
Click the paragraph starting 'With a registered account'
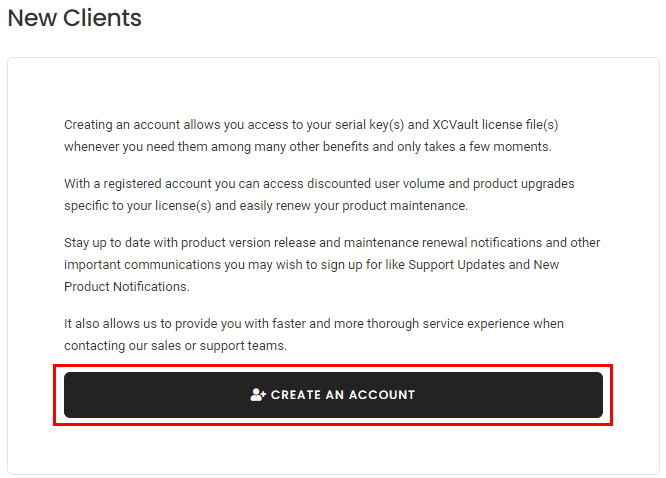pyautogui.click(x=319, y=195)
